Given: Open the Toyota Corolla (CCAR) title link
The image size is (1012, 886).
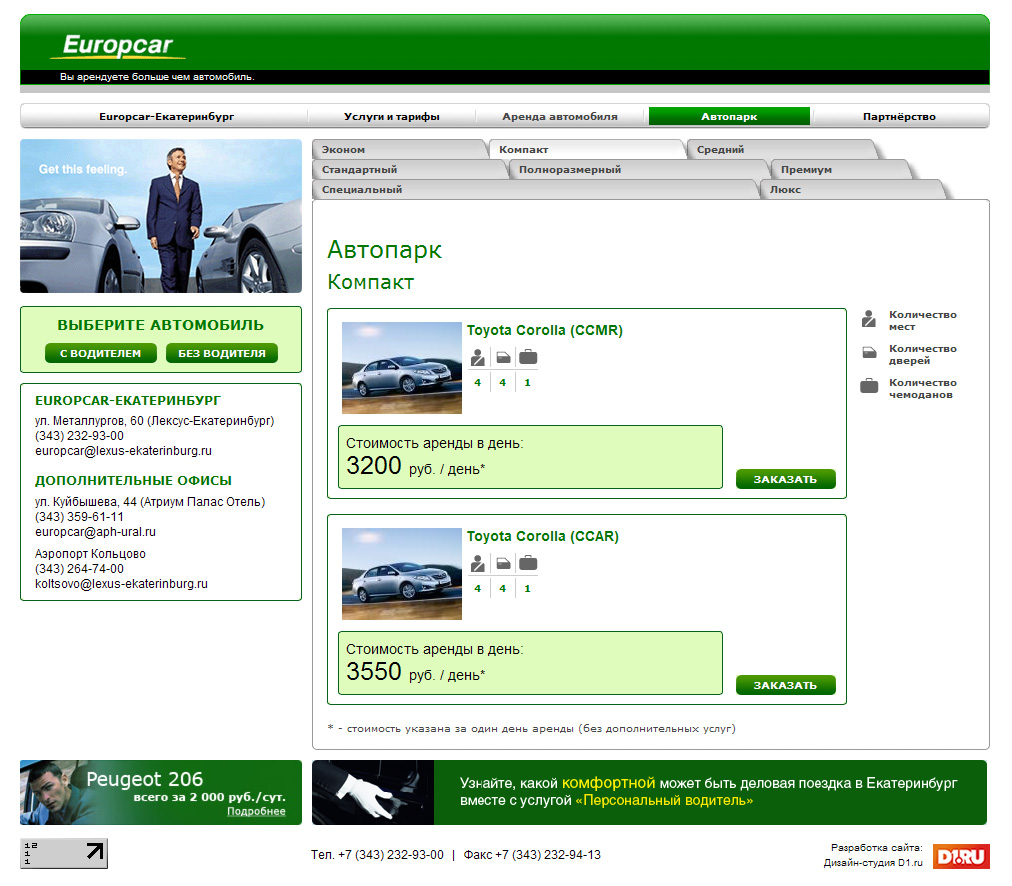Looking at the screenshot, I should [543, 536].
